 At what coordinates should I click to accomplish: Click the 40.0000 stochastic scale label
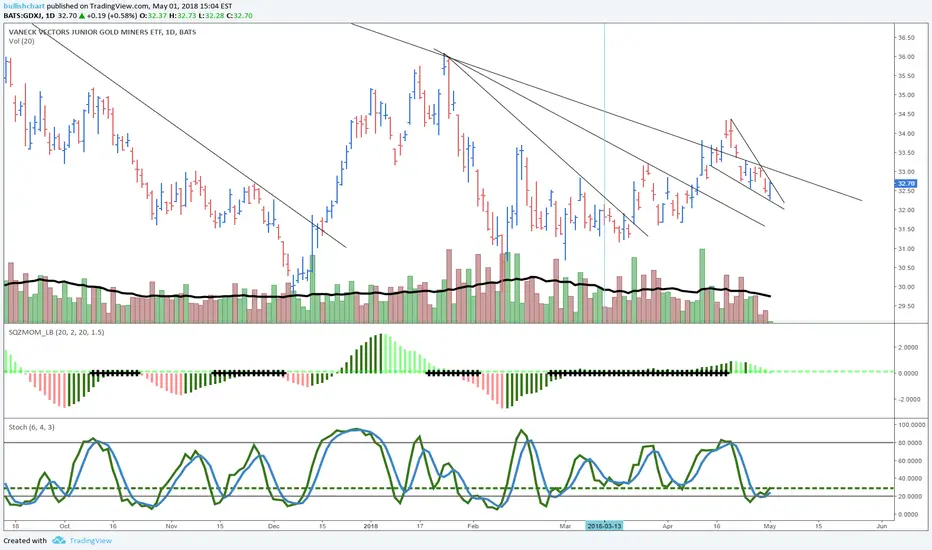tap(910, 479)
